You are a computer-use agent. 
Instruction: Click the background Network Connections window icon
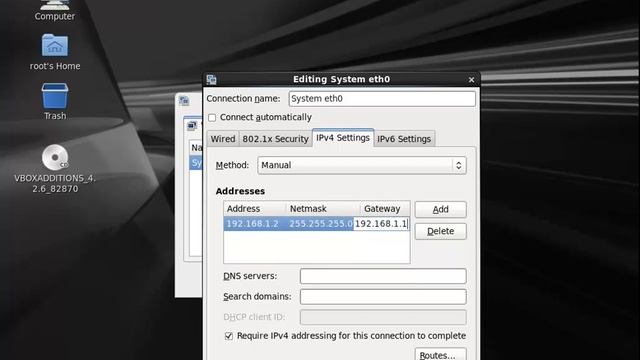click(x=184, y=100)
